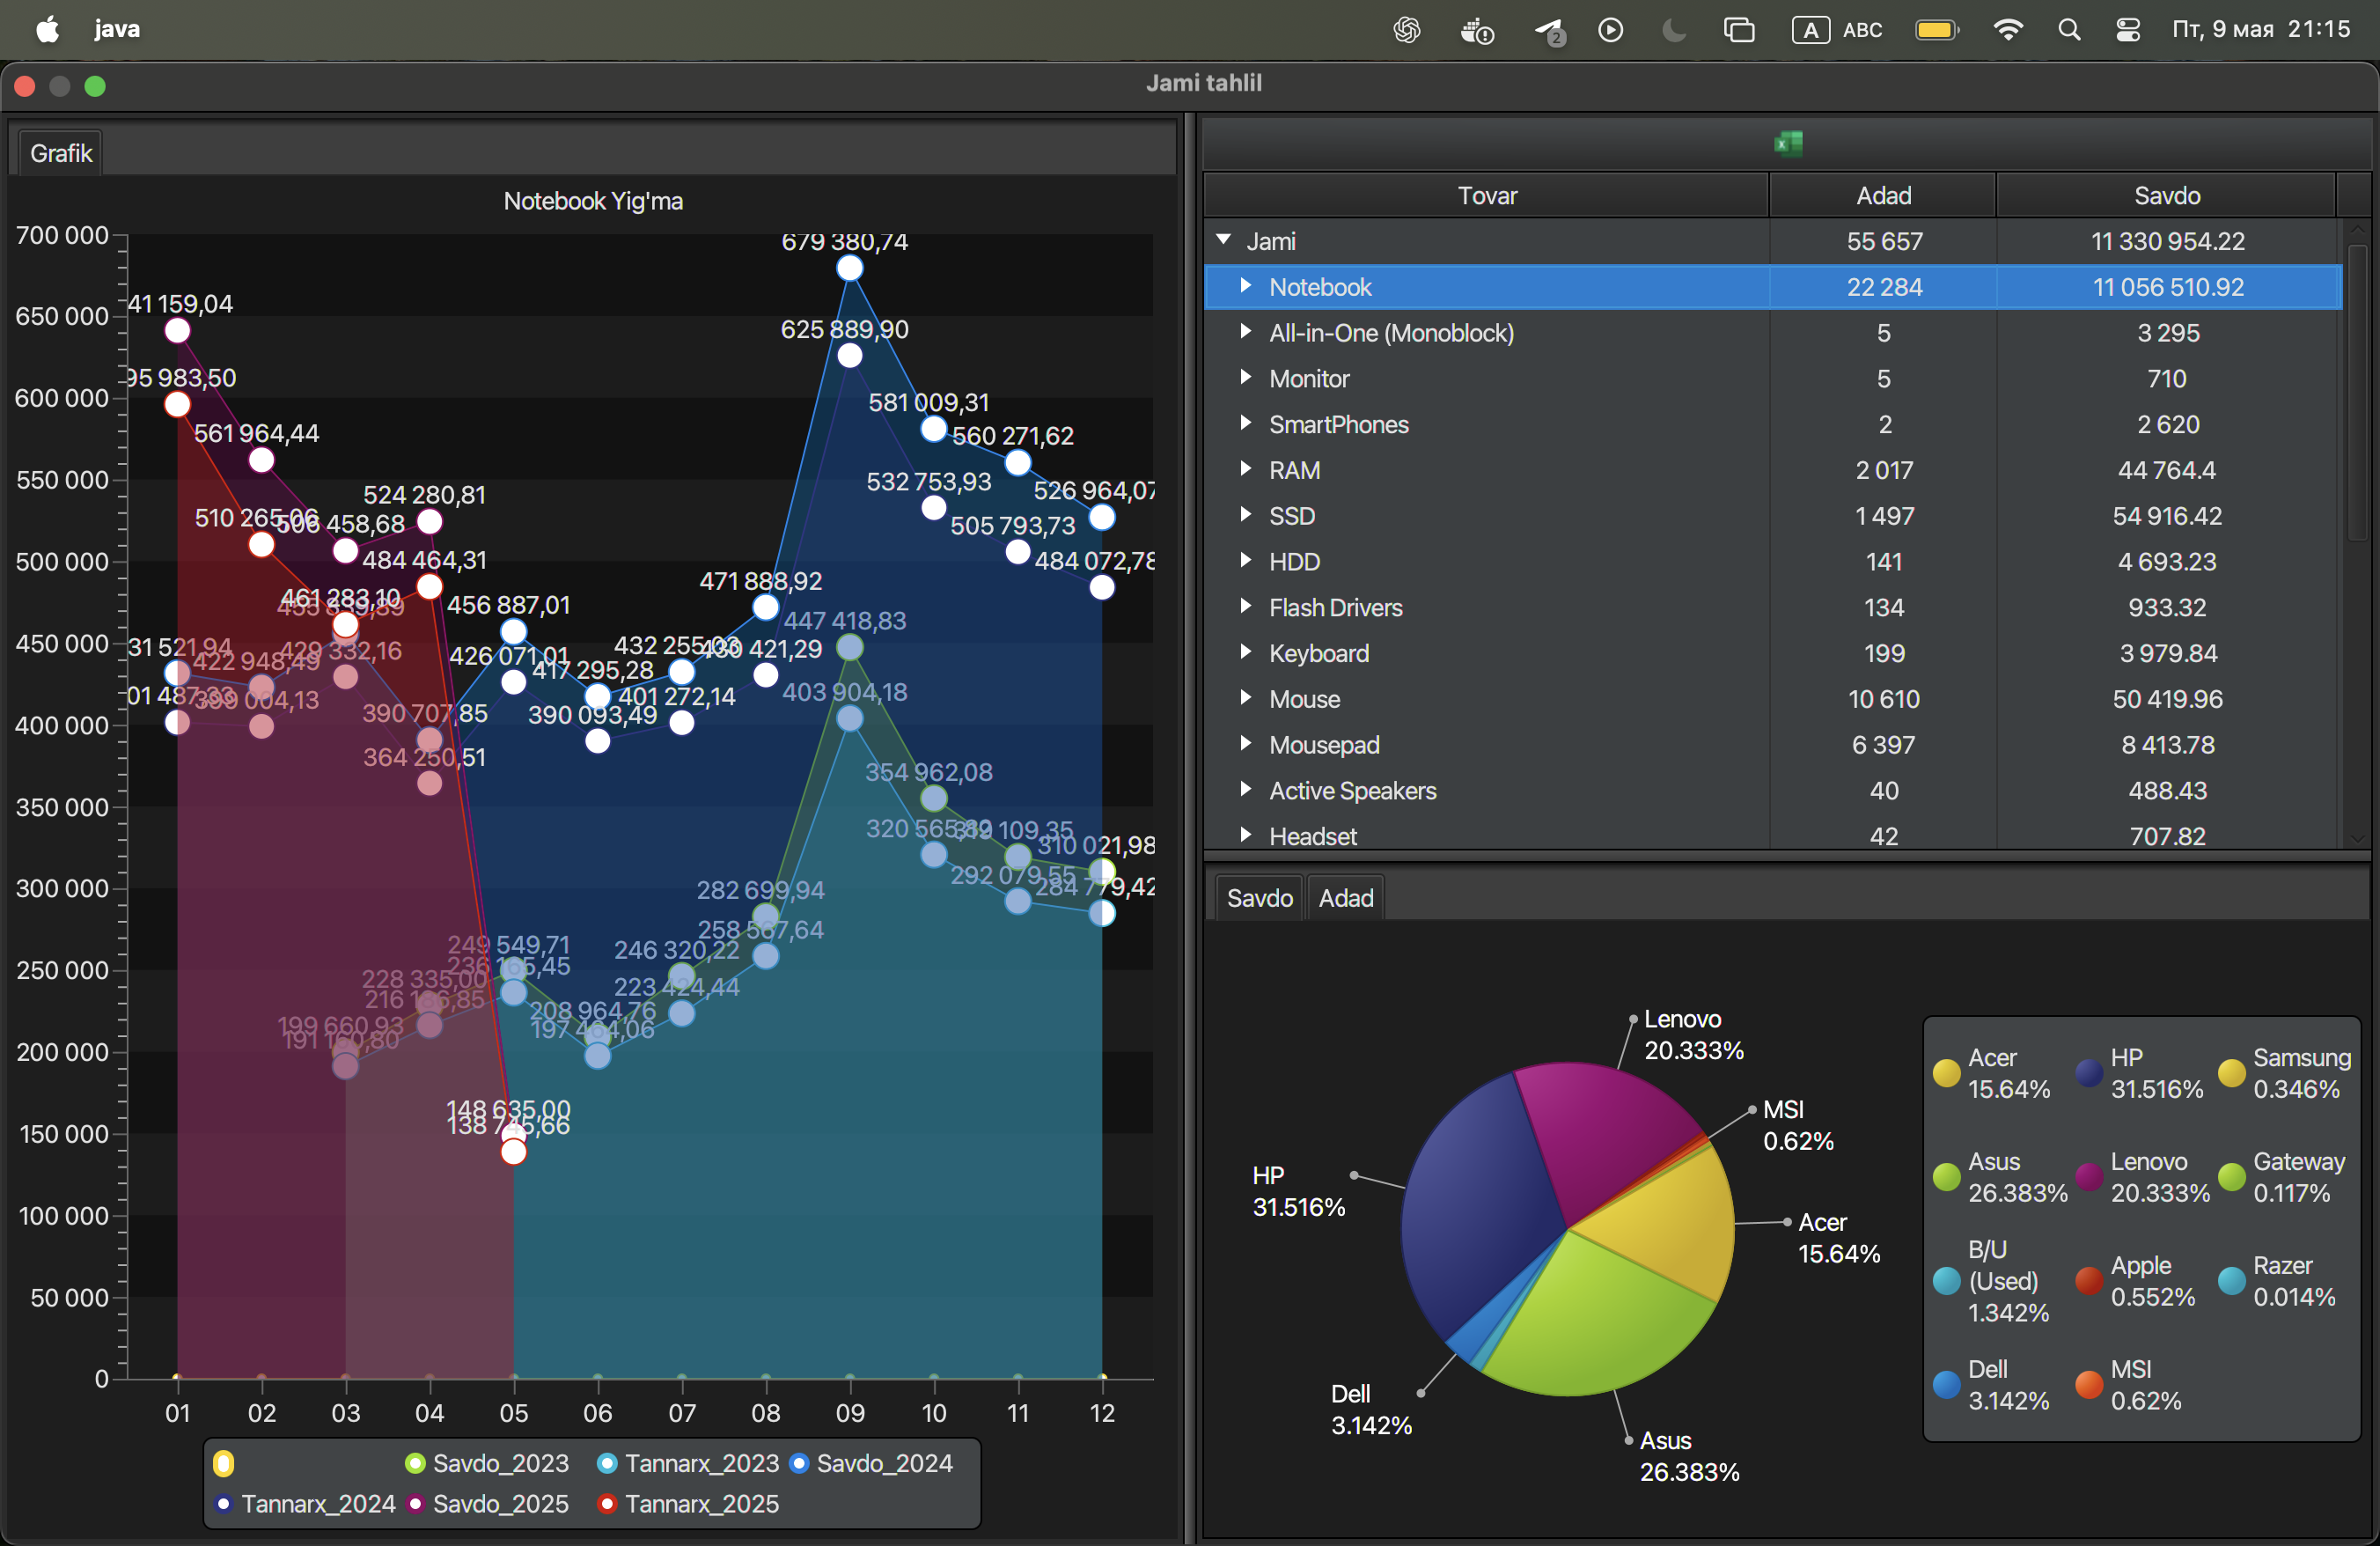The image size is (2380, 1546).
Task: Open Control Center in menu bar
Action: 2128,30
